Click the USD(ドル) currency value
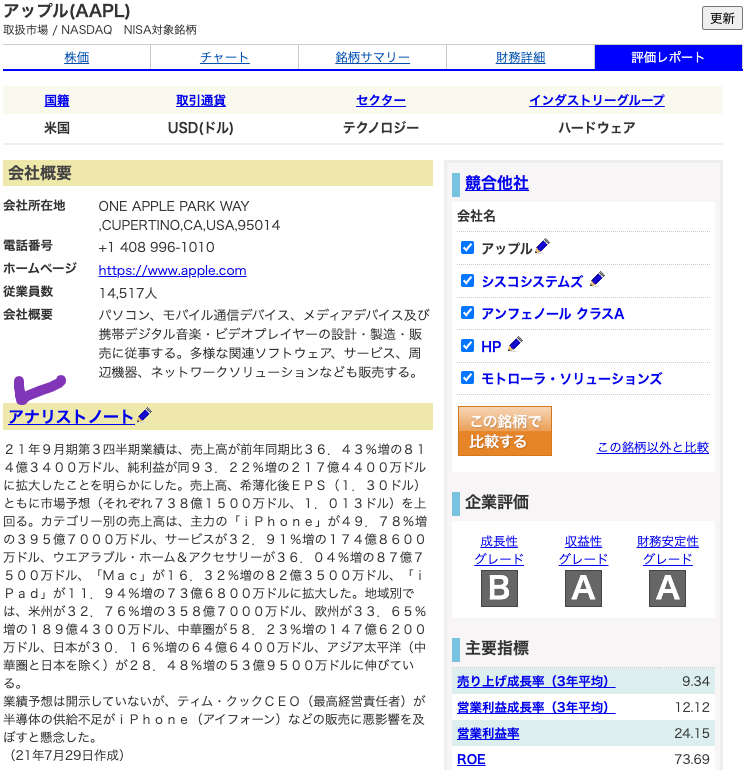The height and width of the screenshot is (770, 750). (x=201, y=128)
